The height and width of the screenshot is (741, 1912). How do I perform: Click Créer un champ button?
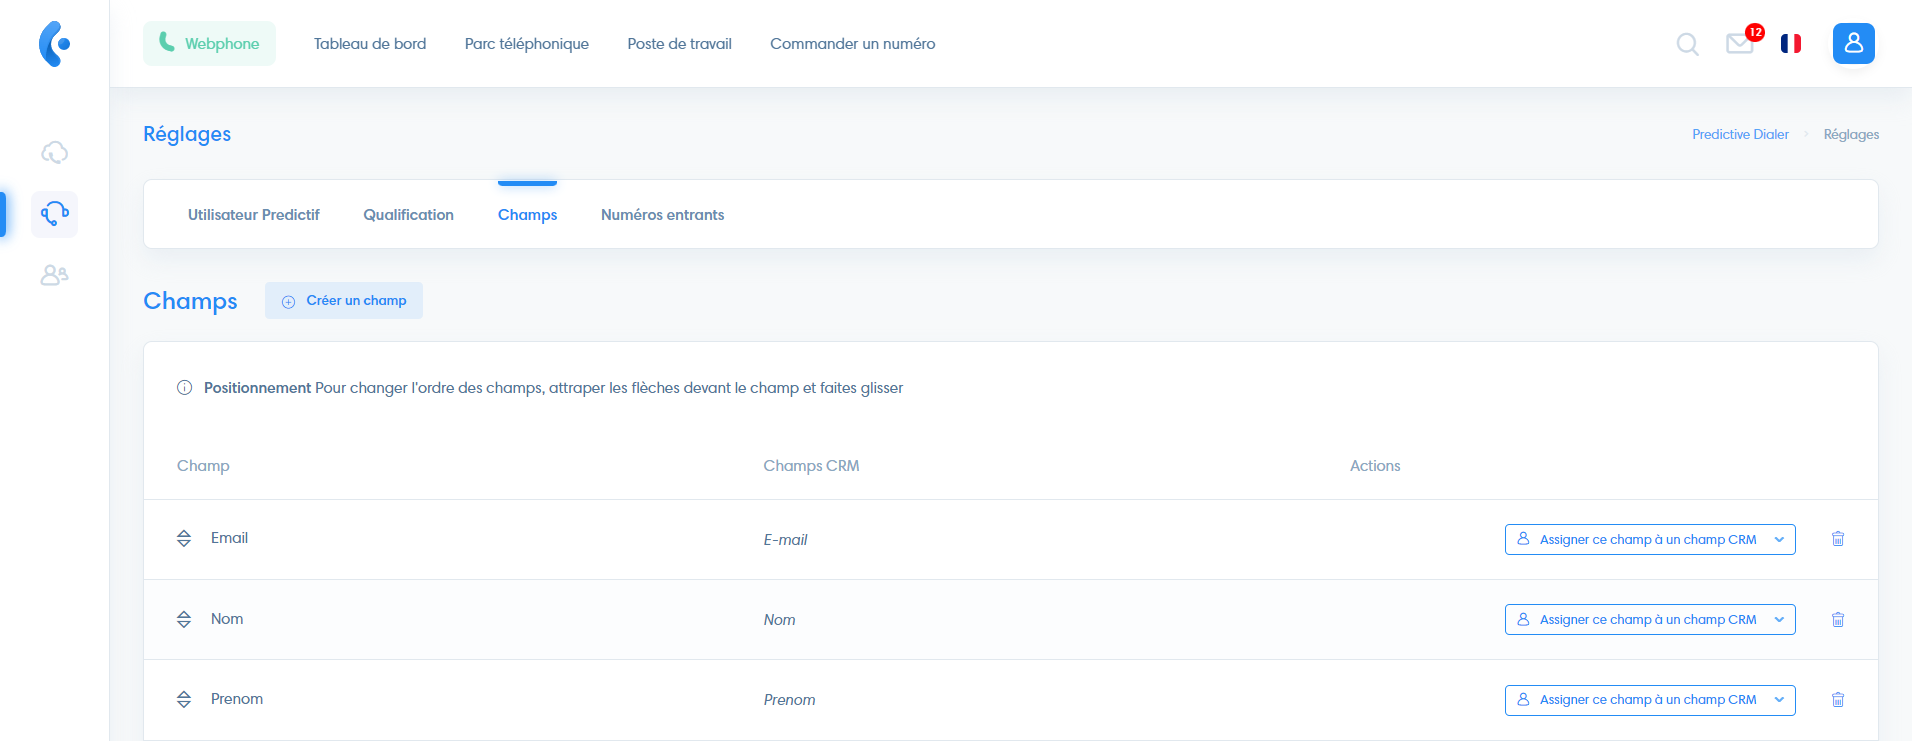coord(344,300)
